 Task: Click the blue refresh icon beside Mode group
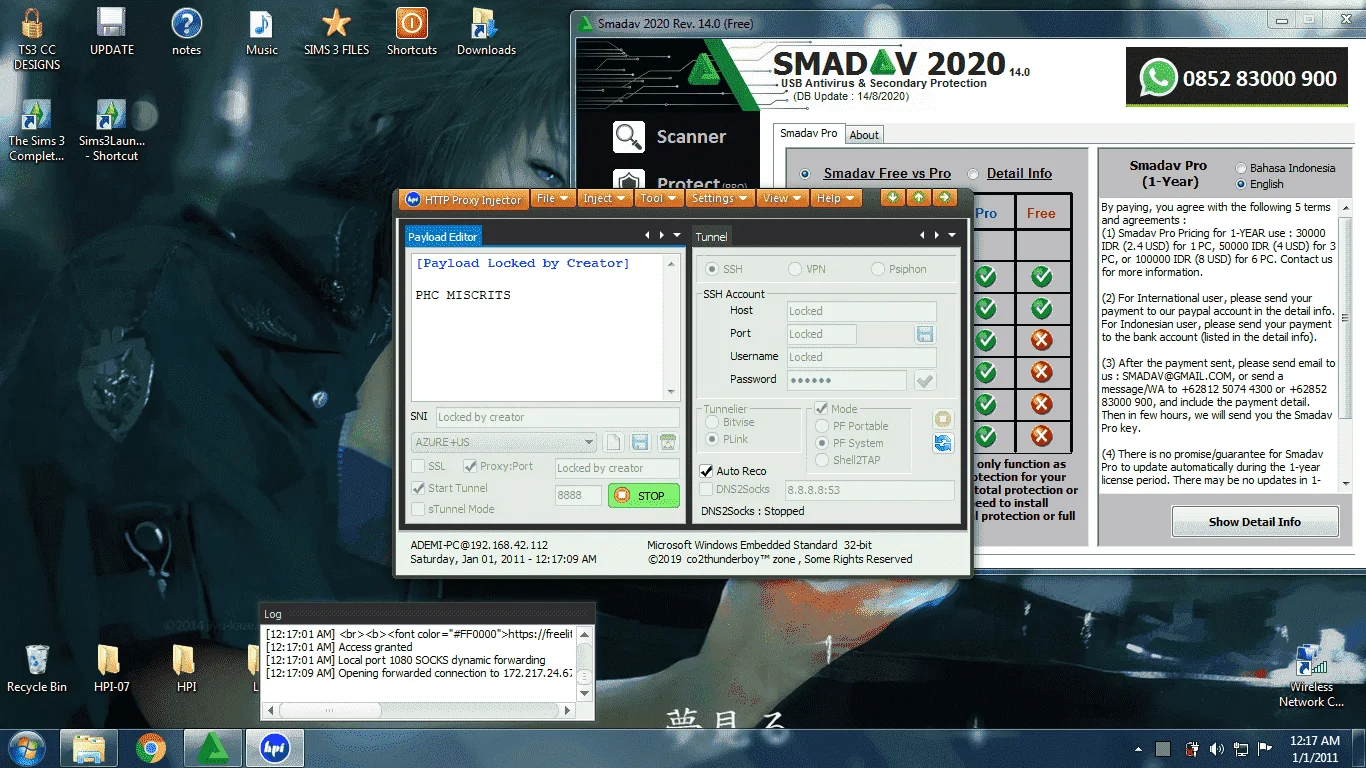tap(942, 443)
